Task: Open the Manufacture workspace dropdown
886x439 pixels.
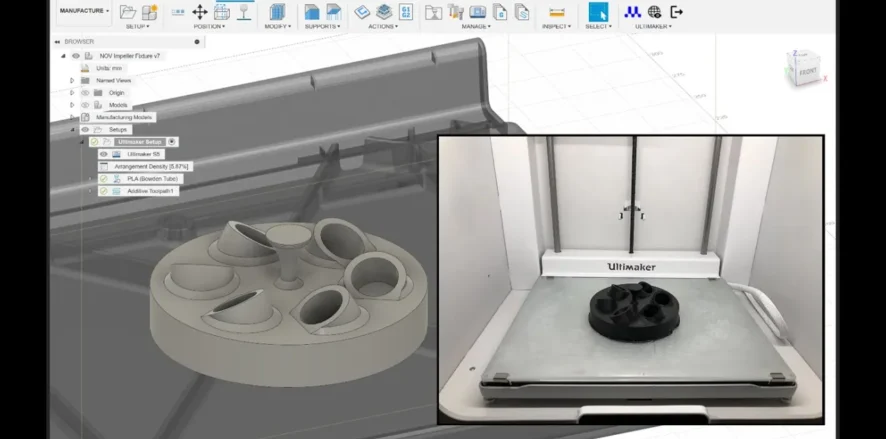Action: [x=83, y=11]
